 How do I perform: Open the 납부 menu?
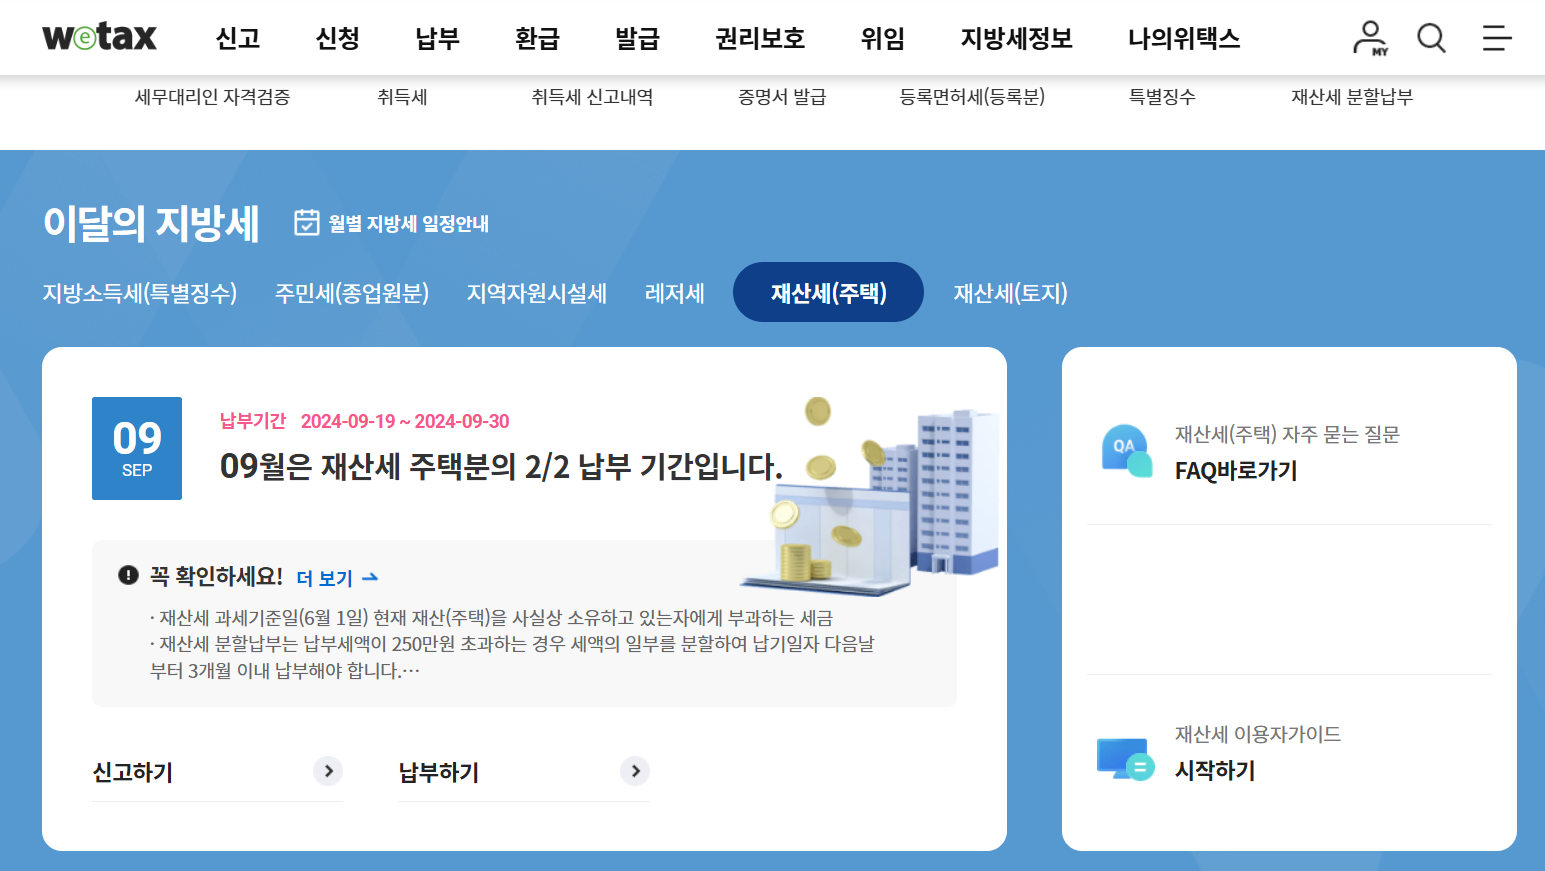click(437, 38)
